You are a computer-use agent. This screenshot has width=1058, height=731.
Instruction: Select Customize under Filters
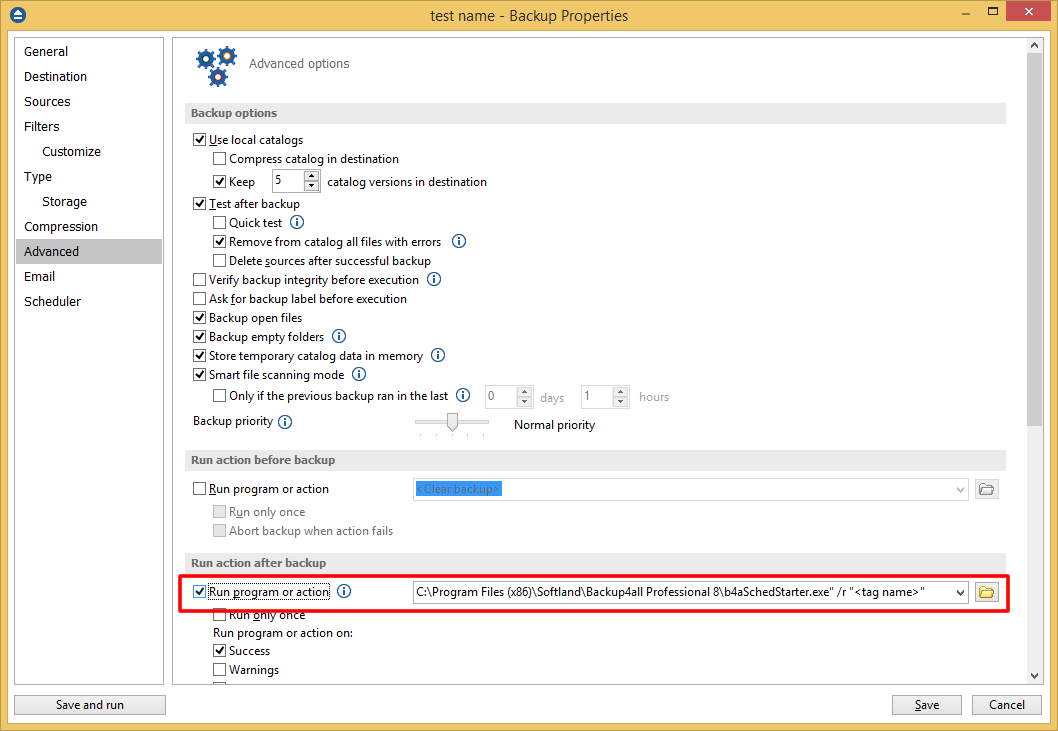pyautogui.click(x=72, y=151)
